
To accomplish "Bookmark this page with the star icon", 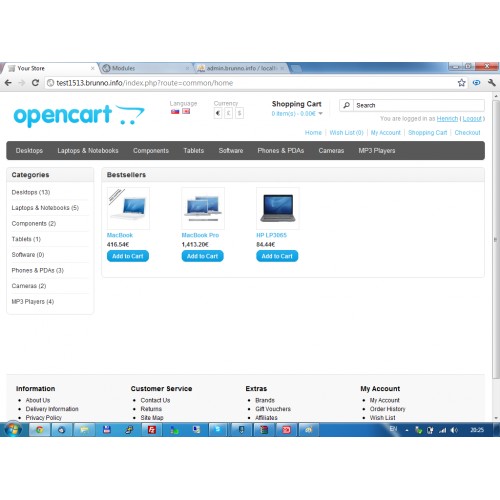I will point(461,83).
